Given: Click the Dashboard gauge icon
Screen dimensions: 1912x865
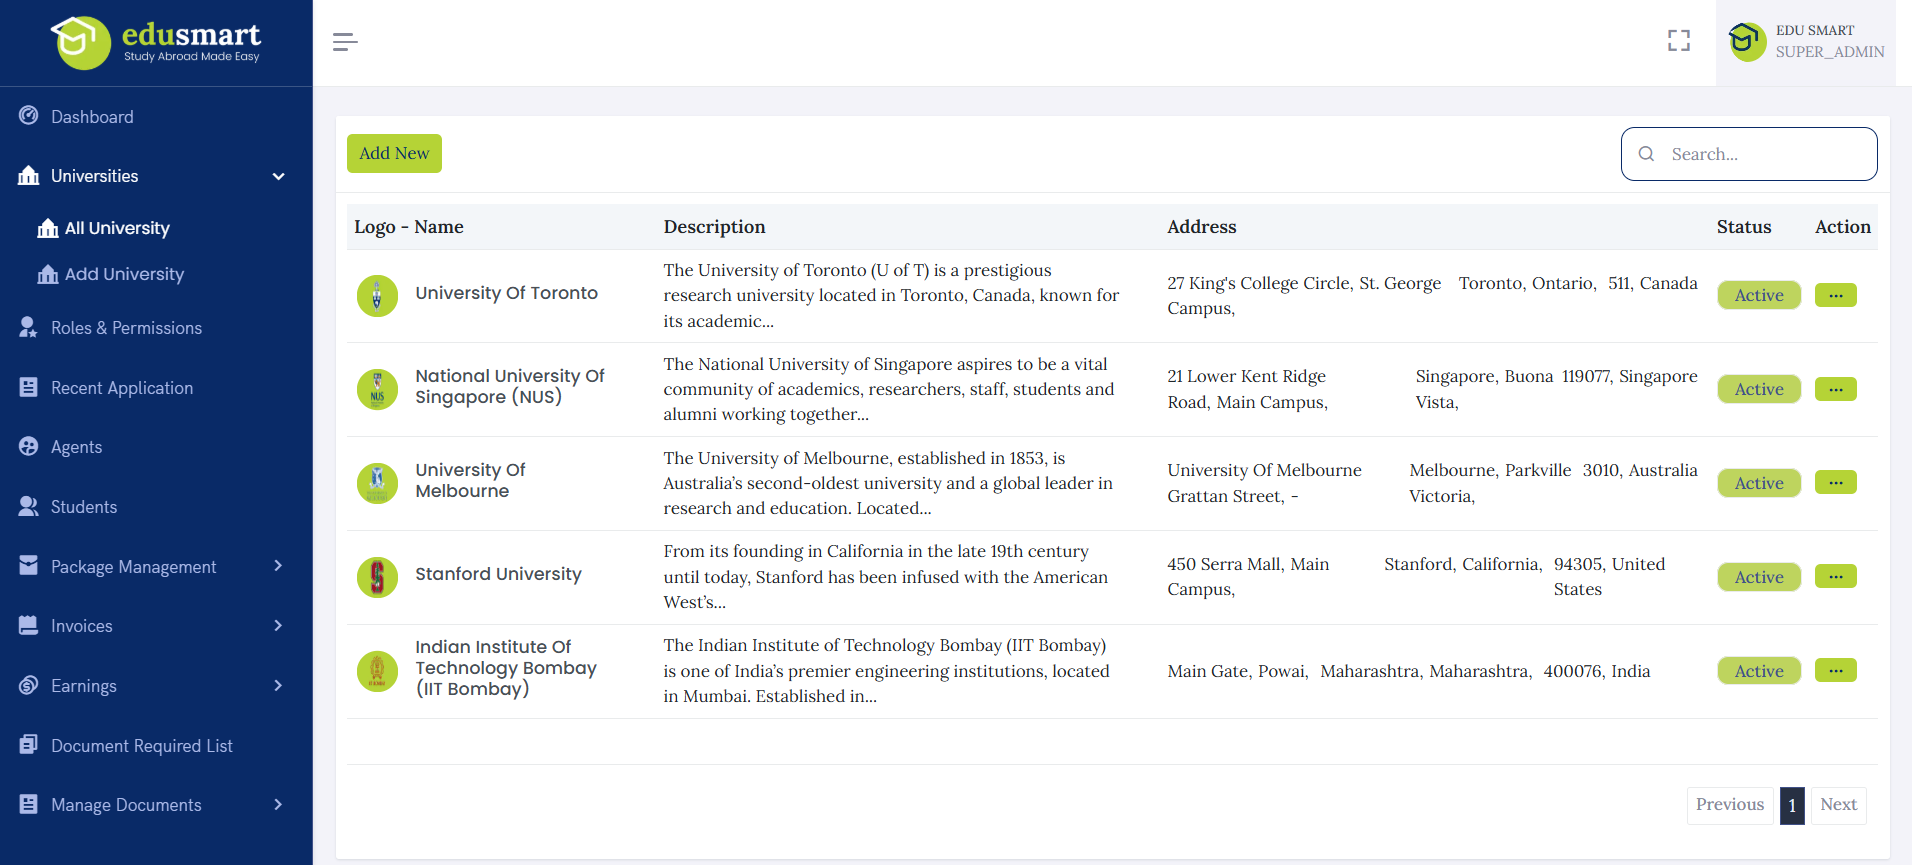Looking at the screenshot, I should click(x=29, y=116).
